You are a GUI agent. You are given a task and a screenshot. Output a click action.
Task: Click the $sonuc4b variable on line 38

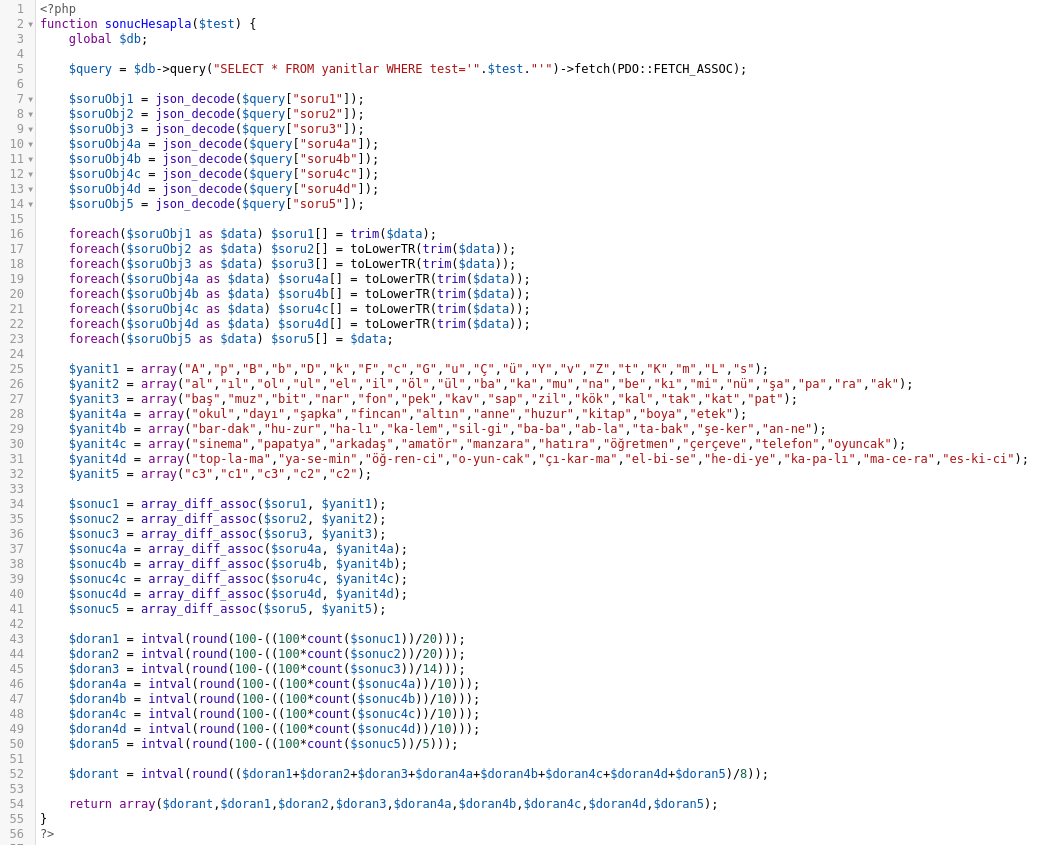point(97,564)
